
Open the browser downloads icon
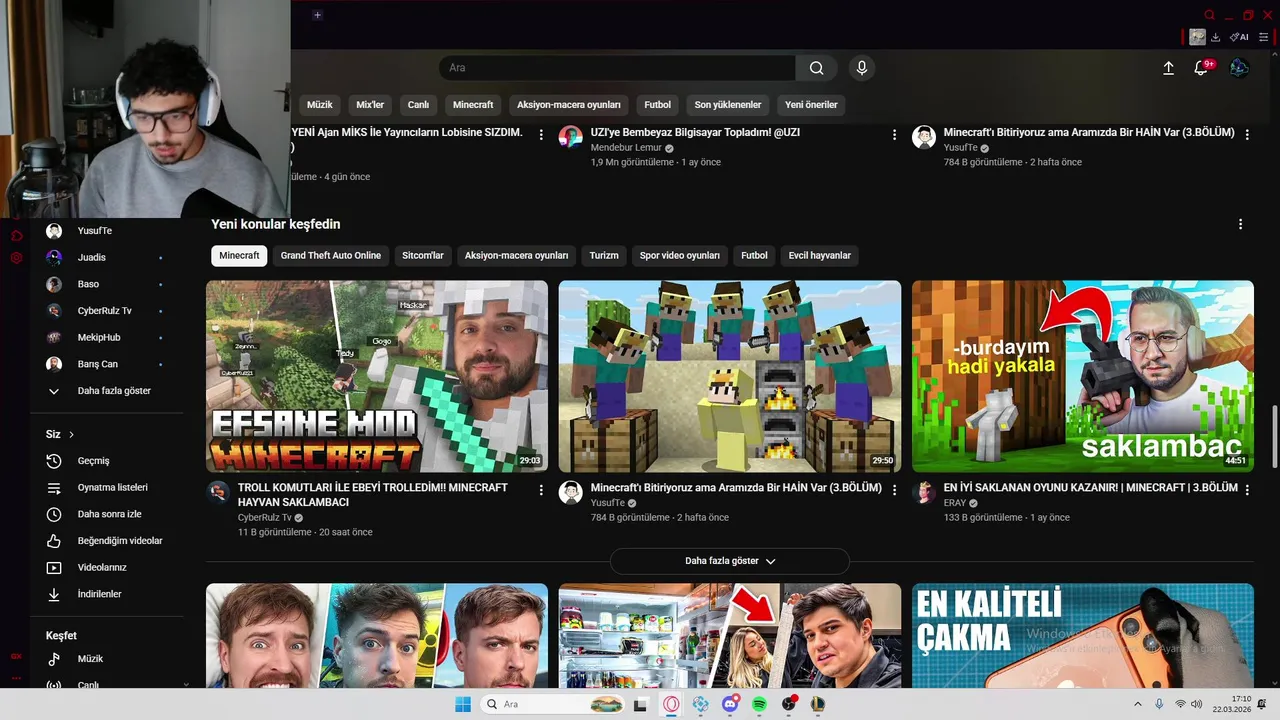tap(1215, 37)
